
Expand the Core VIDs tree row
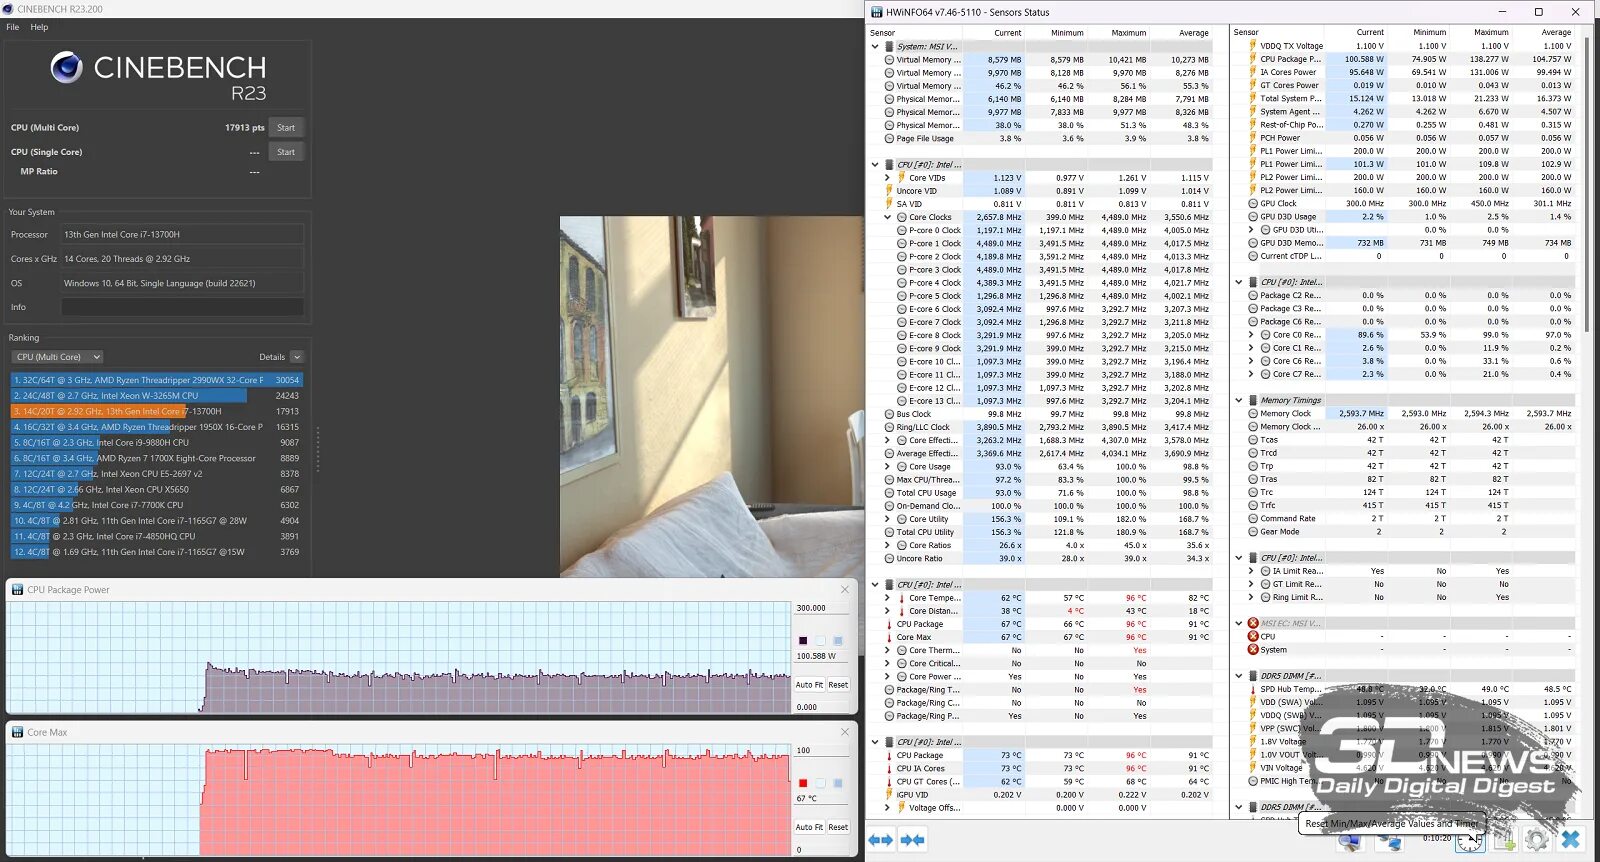(x=887, y=178)
